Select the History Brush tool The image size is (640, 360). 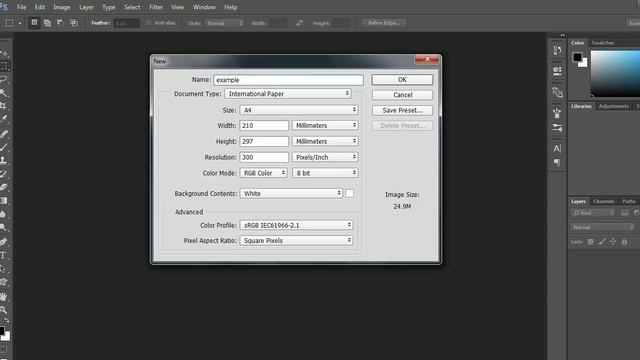coord(4,174)
